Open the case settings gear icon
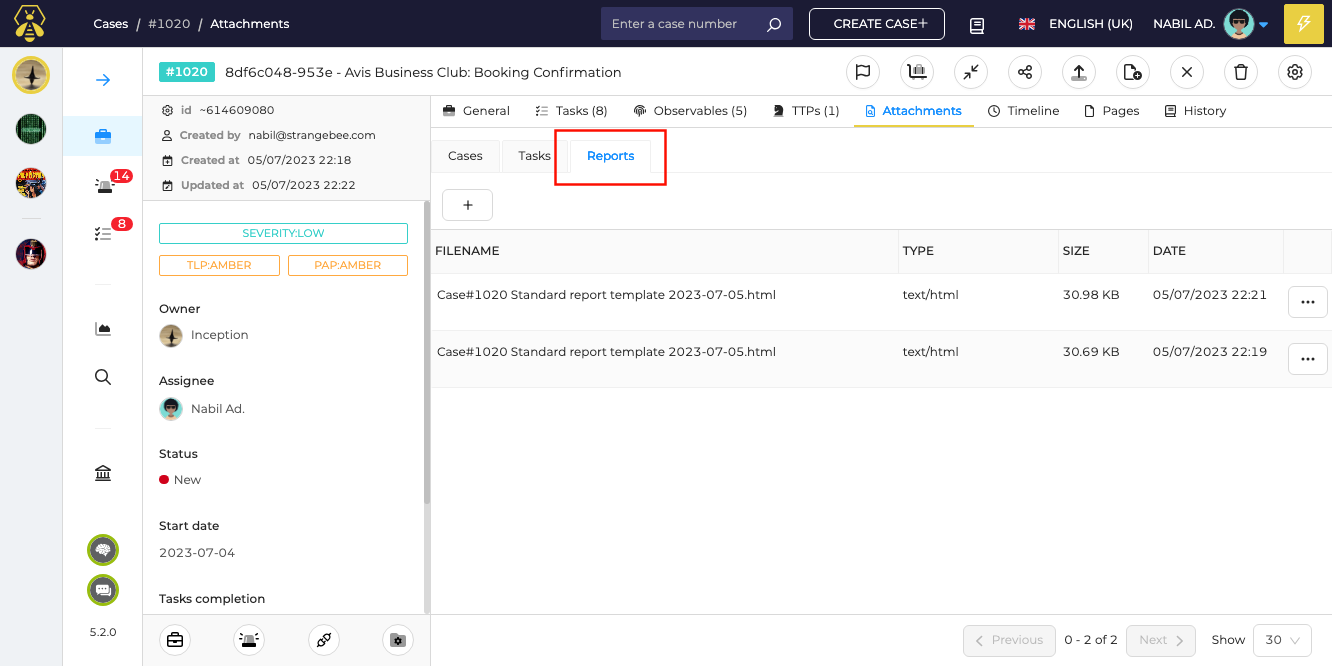 point(1295,72)
